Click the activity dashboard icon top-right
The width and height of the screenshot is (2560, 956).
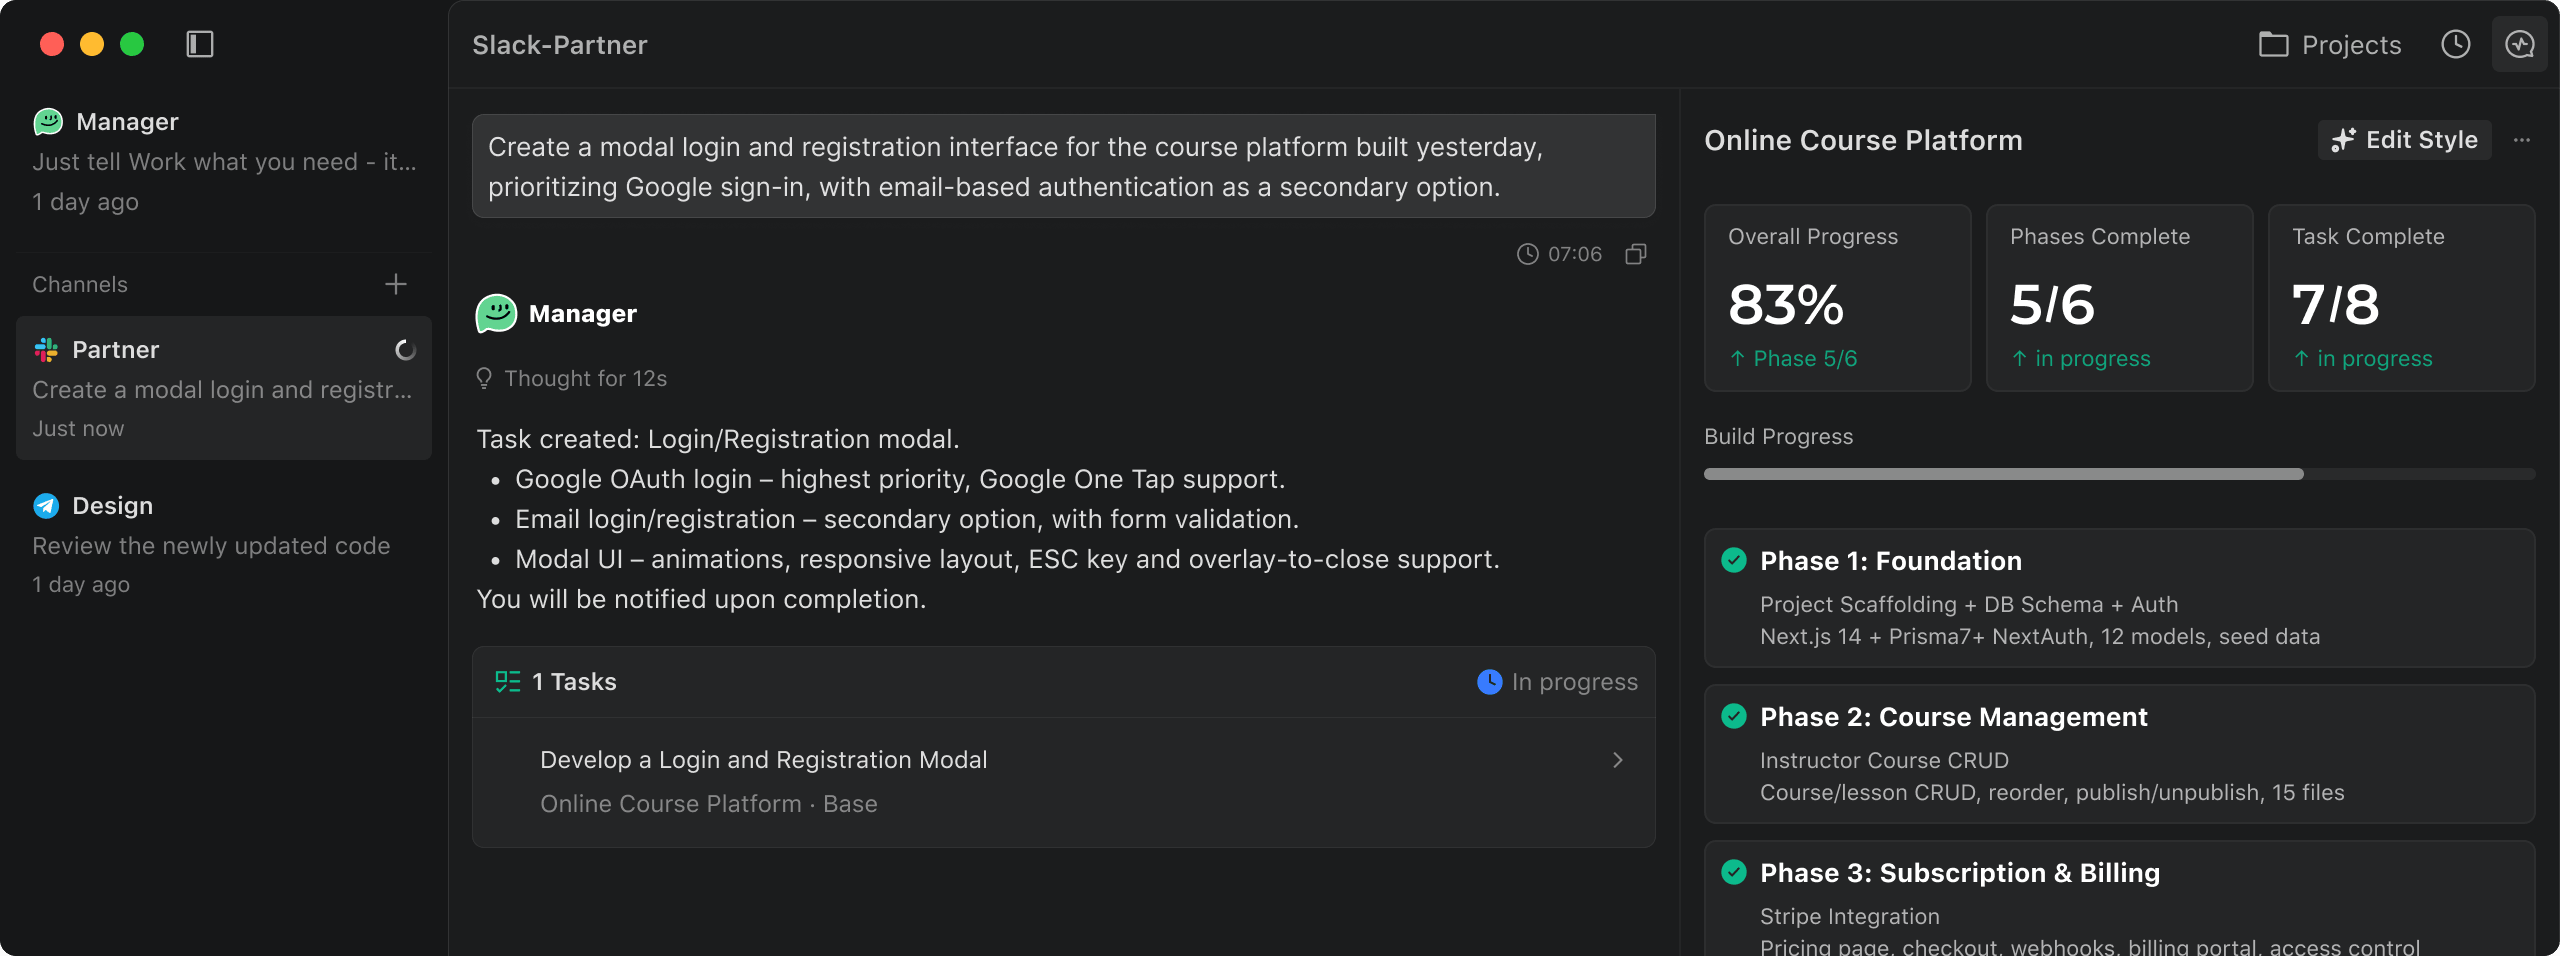[2519, 44]
